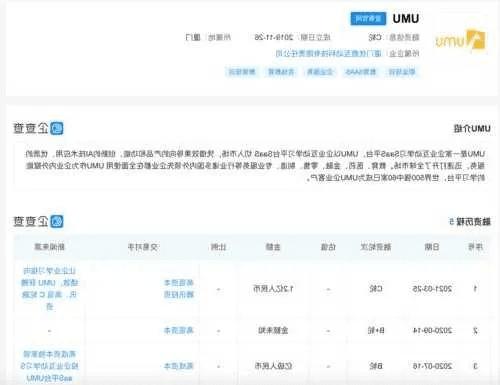Click the amount cell 1.2亿人民币
The width and height of the screenshot is (500, 385).
click(273, 289)
